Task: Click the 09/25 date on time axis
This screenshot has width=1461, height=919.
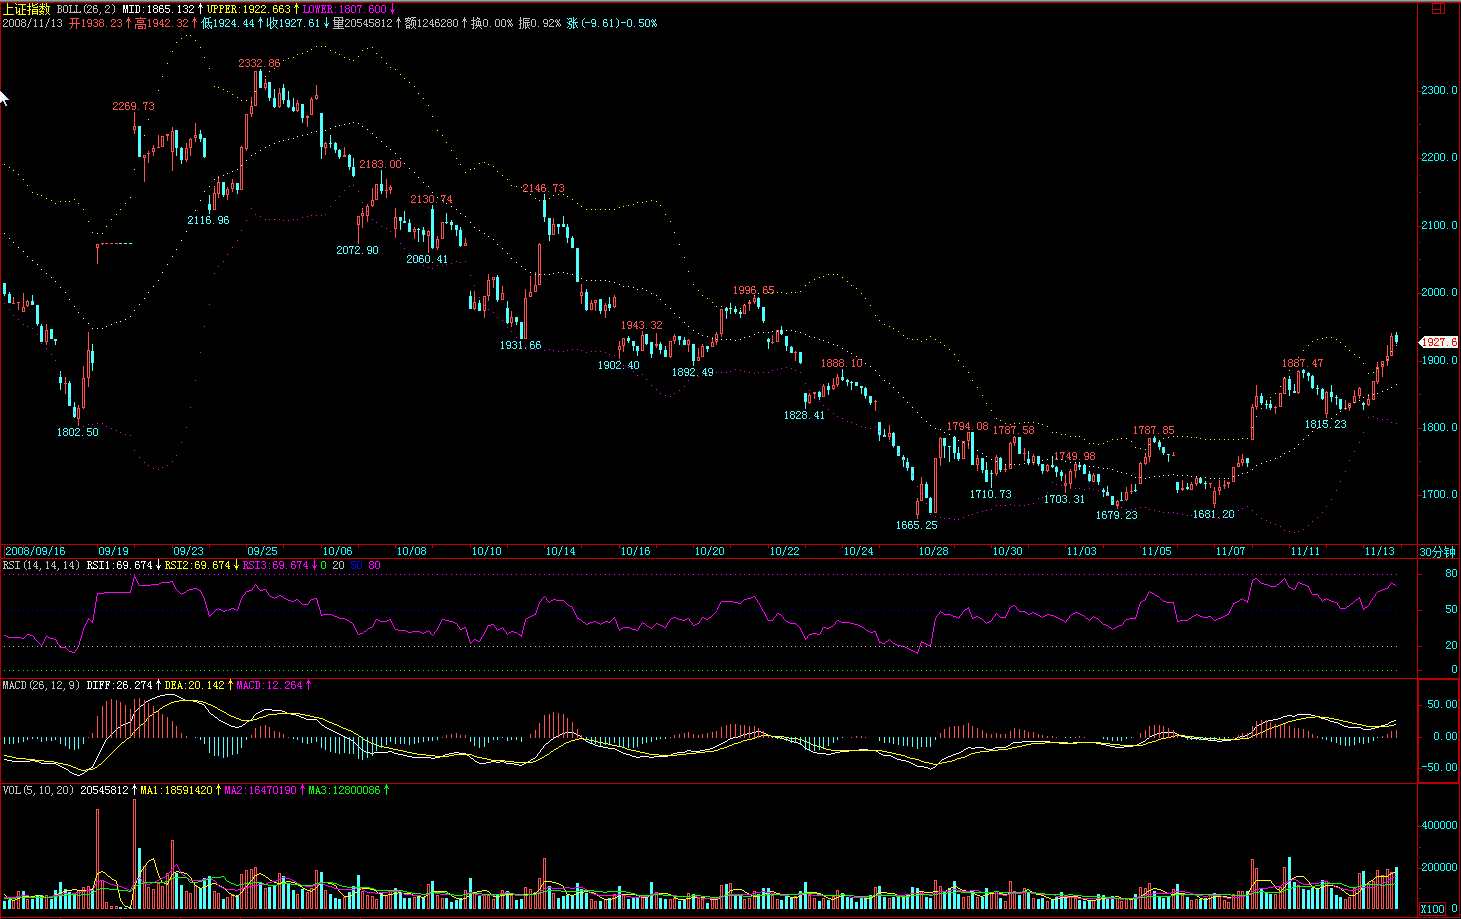Action: (x=262, y=551)
